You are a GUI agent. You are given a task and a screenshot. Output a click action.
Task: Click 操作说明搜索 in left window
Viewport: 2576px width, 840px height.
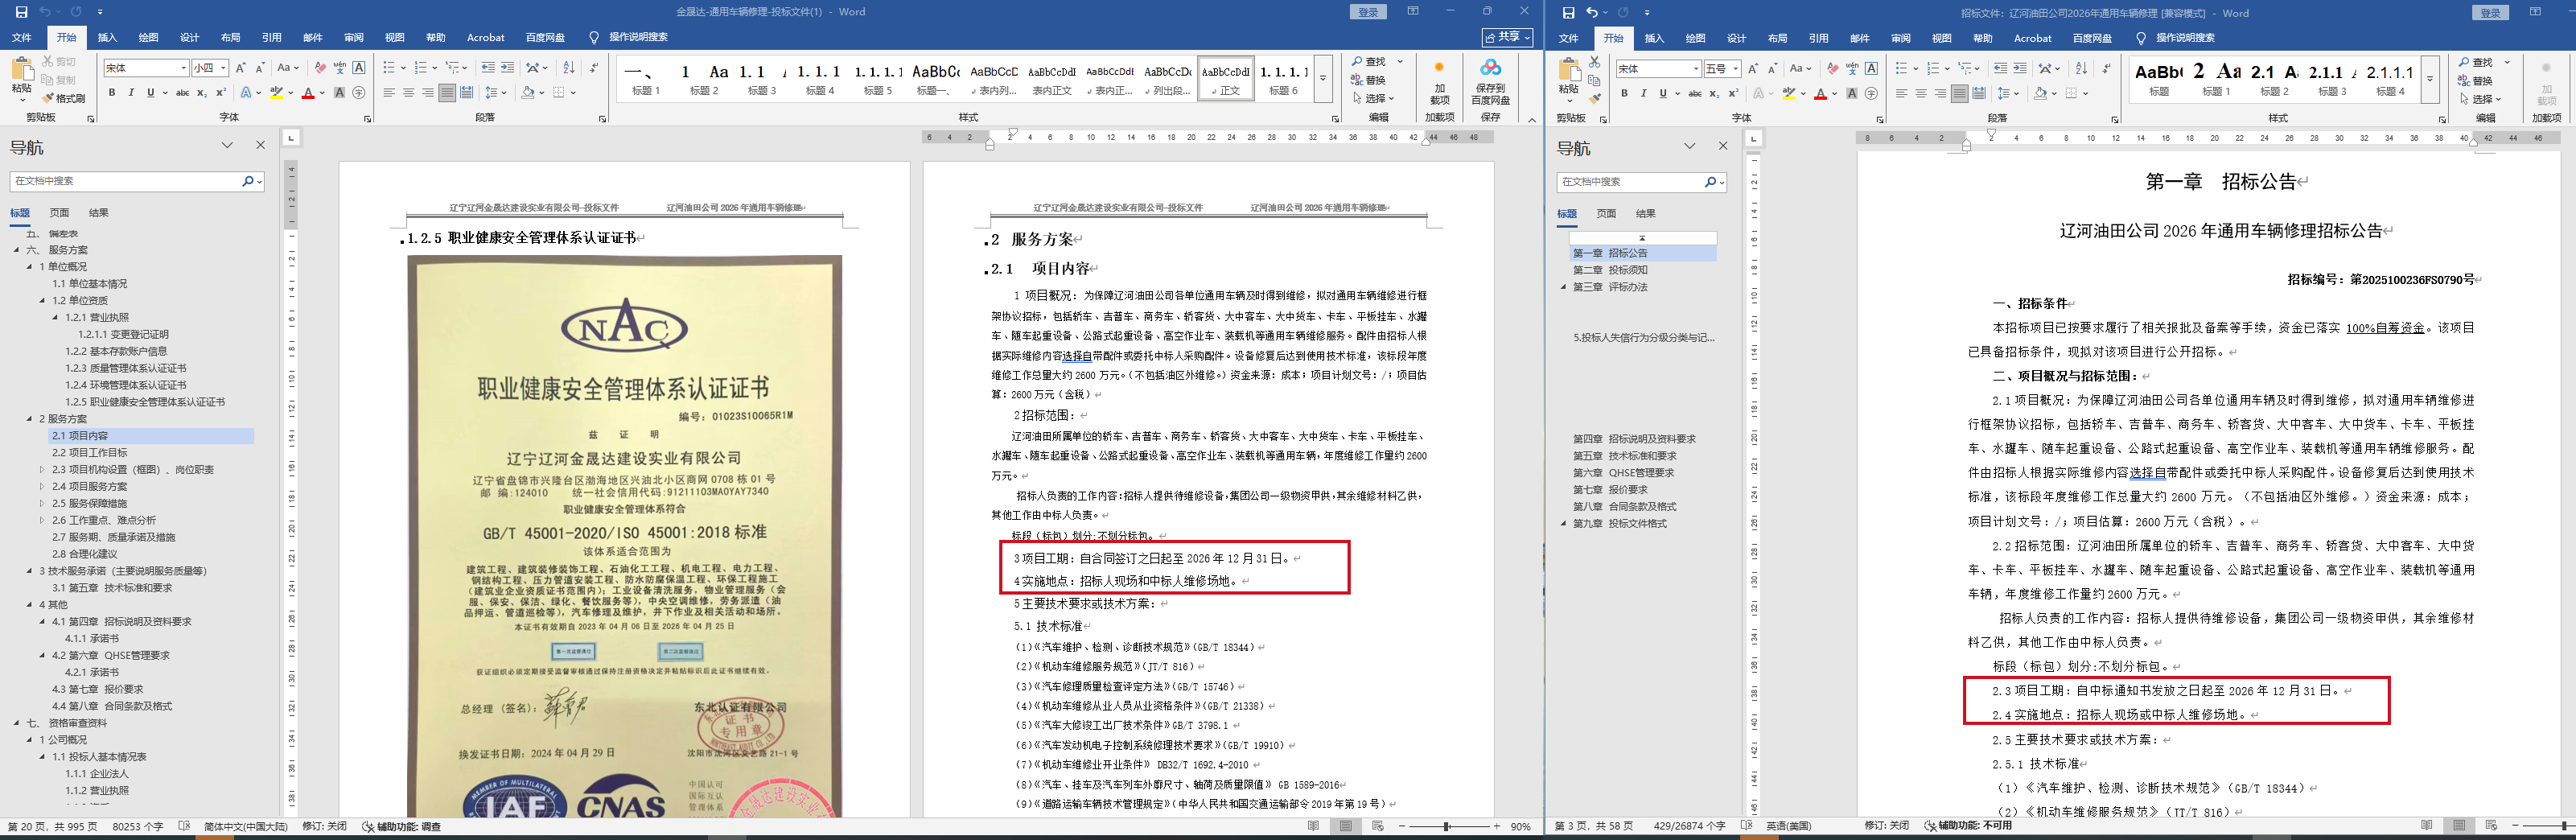coord(638,38)
